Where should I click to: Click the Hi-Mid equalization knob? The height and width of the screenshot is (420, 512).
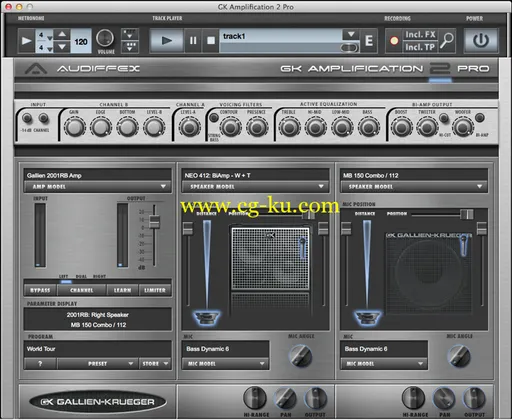pos(315,127)
